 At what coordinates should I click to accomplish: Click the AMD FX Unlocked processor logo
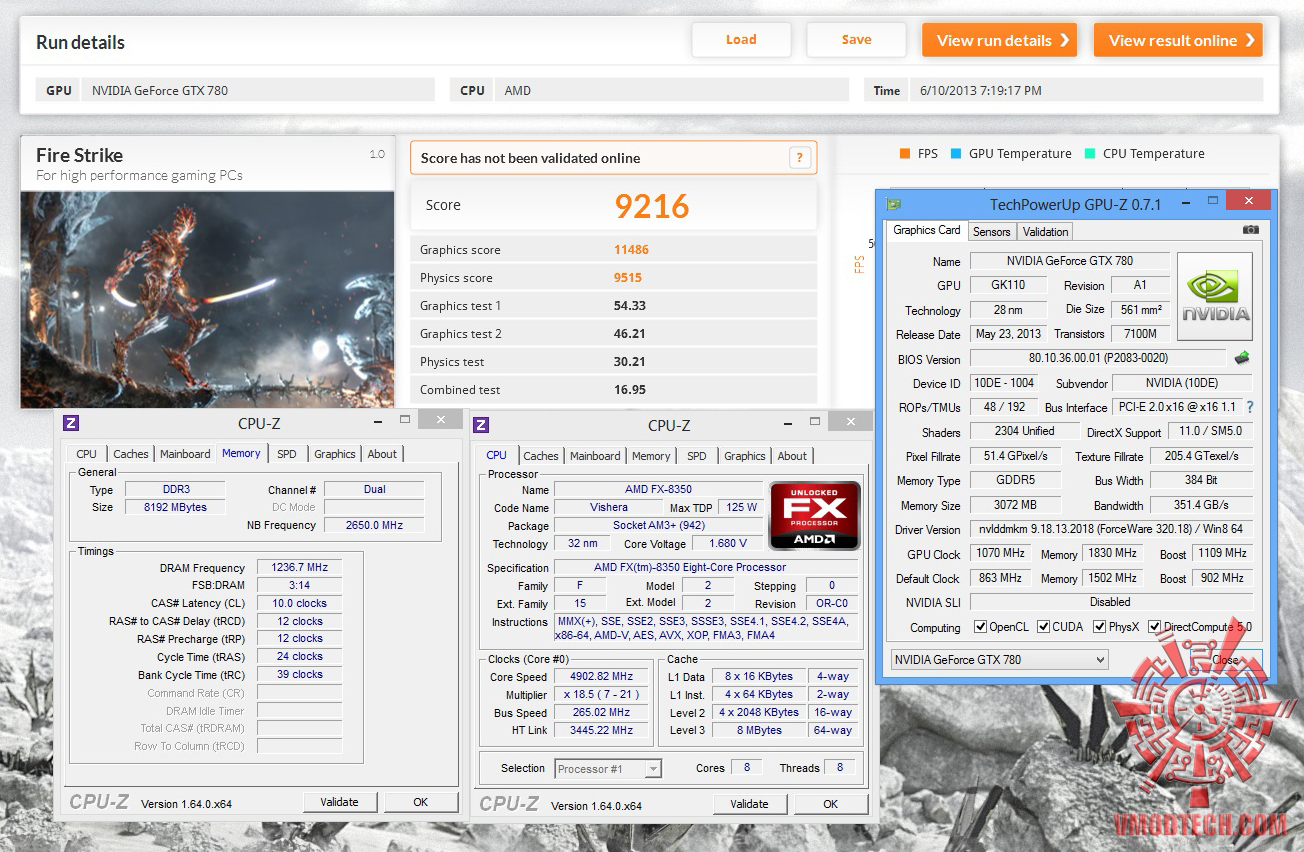coord(815,515)
